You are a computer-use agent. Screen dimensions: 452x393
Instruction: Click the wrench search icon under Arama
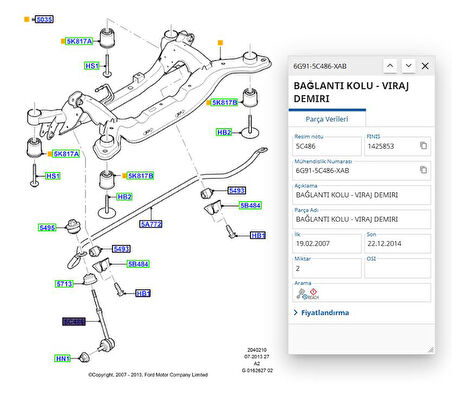[300, 293]
